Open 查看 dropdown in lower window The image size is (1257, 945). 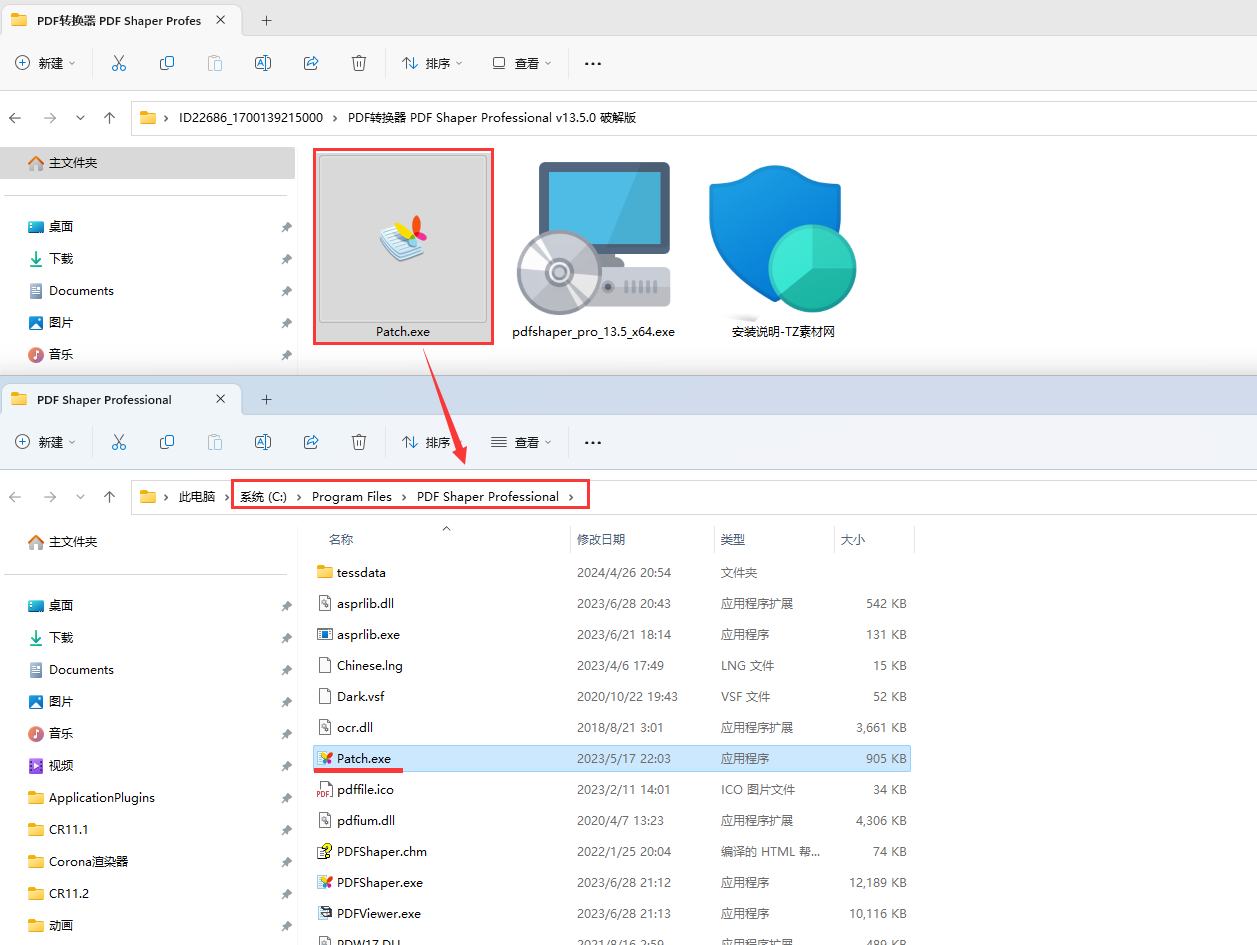point(522,442)
